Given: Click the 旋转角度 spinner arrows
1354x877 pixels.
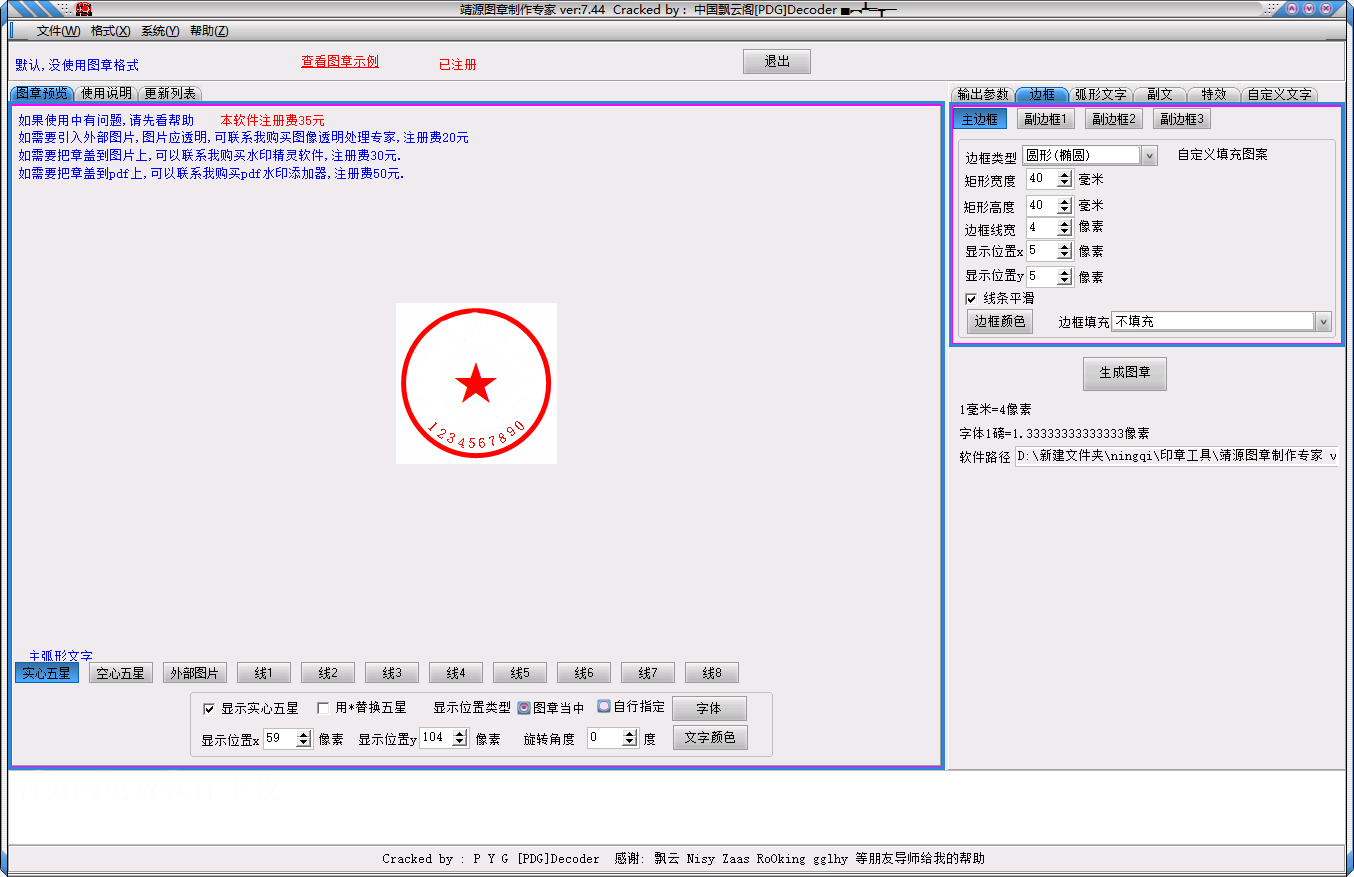Looking at the screenshot, I should 630,738.
